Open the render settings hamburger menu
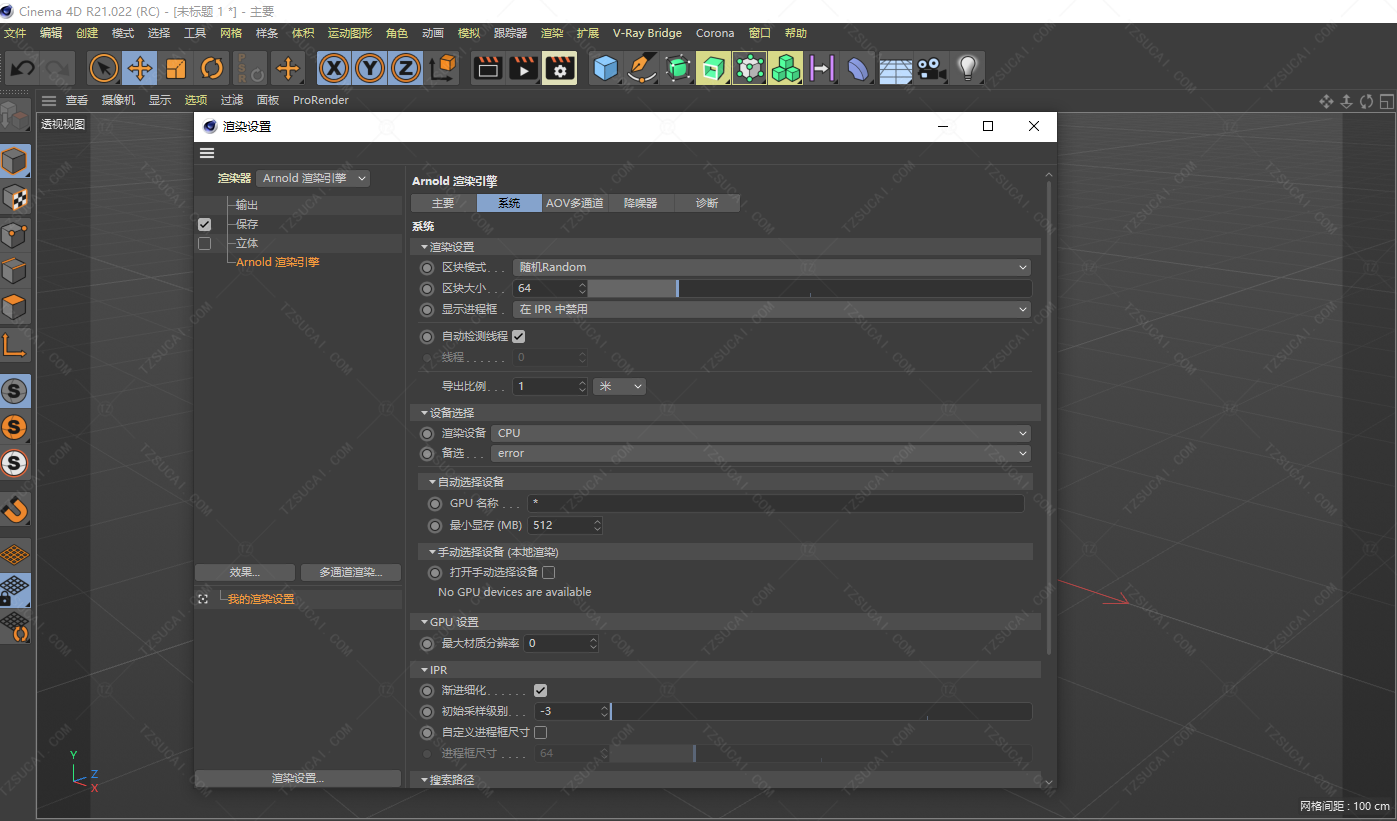 (x=207, y=153)
